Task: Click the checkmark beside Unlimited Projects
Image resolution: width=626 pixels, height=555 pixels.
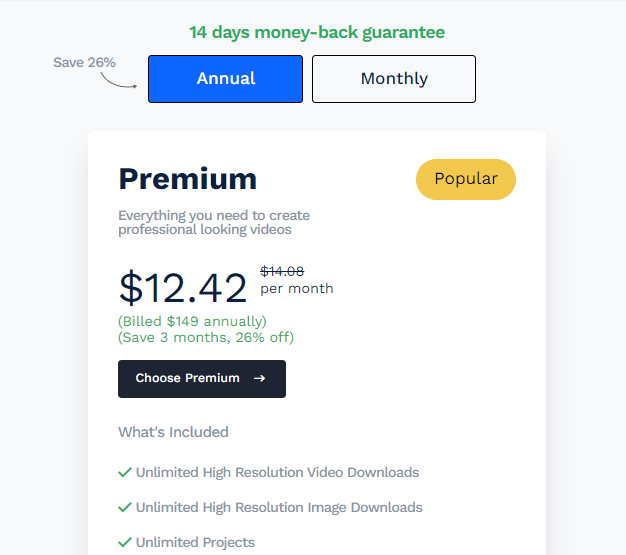Action: pyautogui.click(x=125, y=542)
